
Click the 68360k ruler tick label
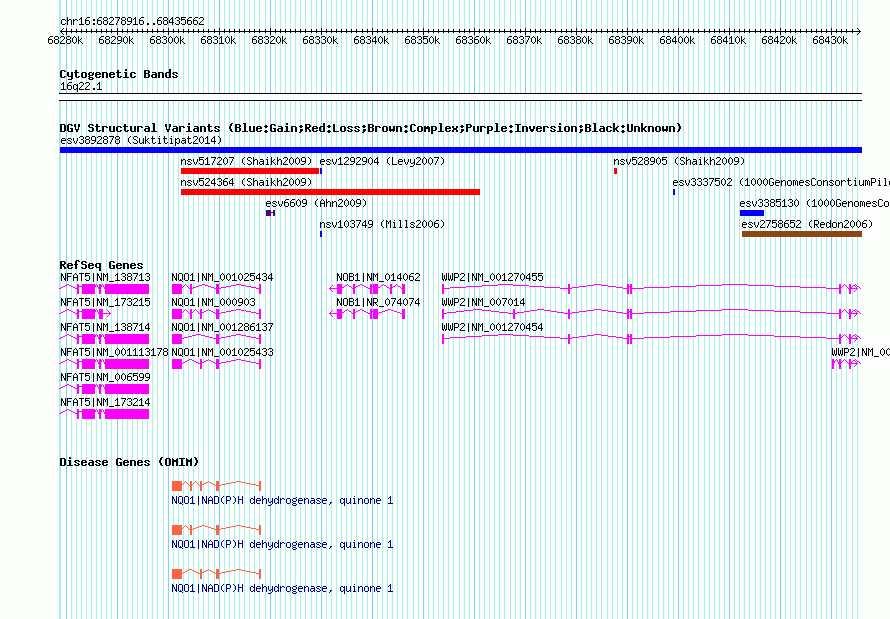click(473, 41)
